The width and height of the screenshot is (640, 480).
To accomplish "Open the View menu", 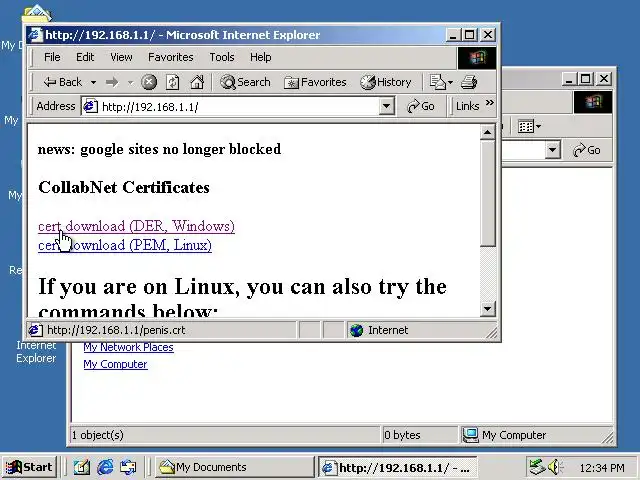I will [x=121, y=57].
